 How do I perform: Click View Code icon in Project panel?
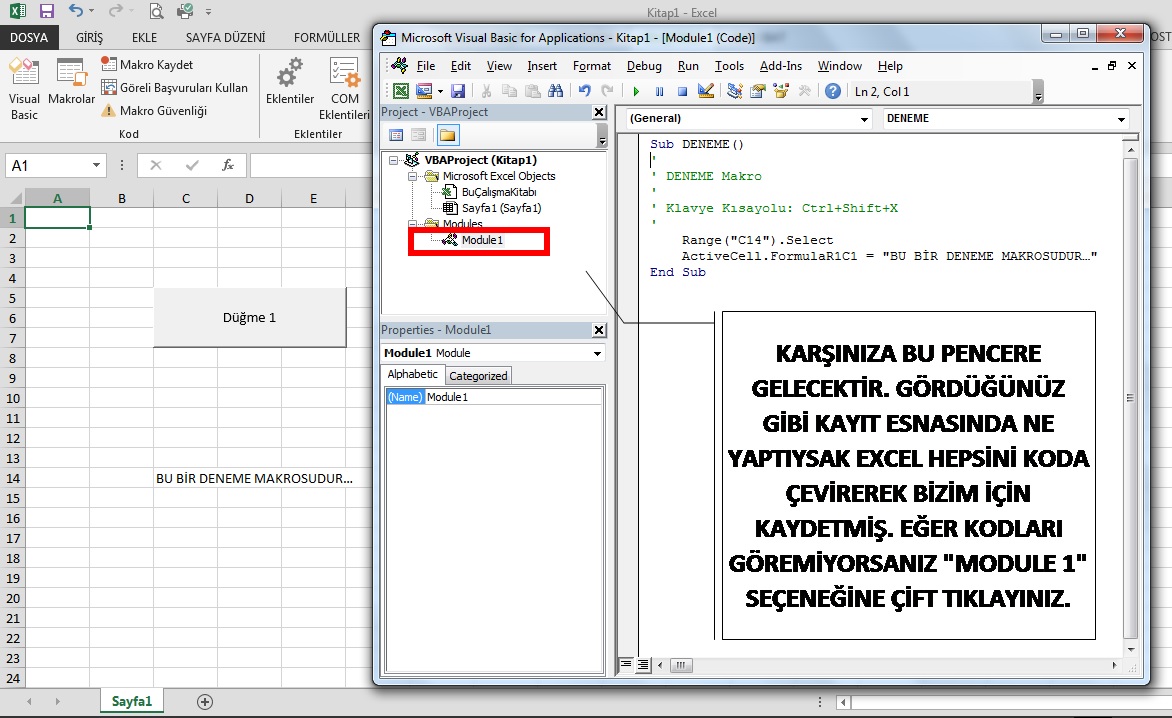click(x=396, y=135)
